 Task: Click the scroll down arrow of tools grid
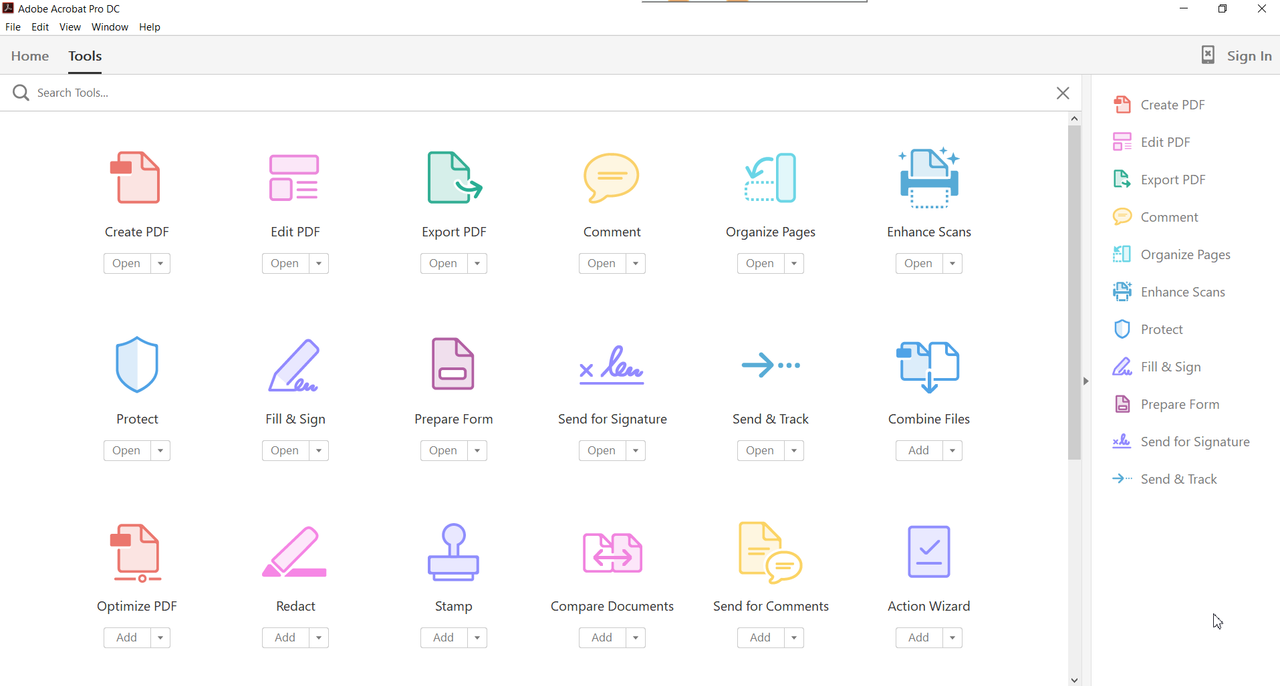(x=1074, y=680)
